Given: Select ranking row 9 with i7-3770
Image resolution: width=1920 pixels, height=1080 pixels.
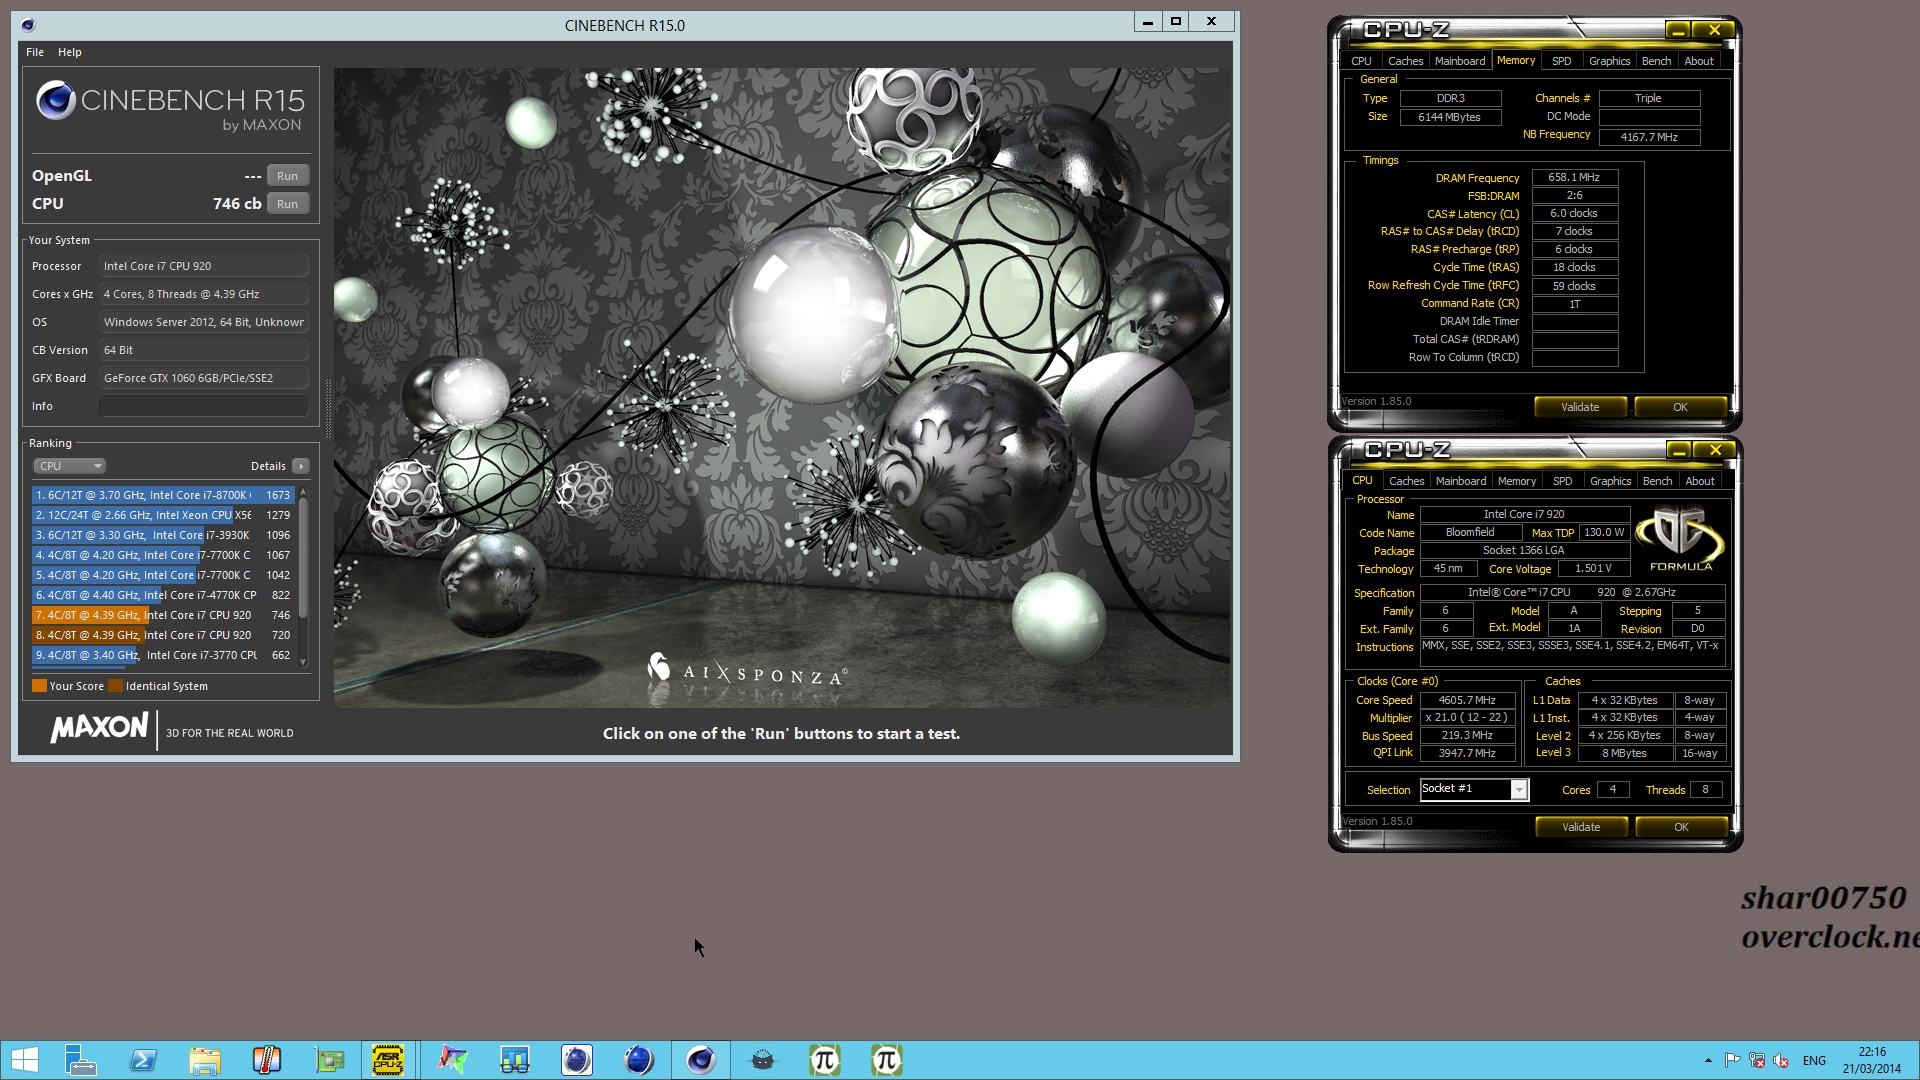Looking at the screenshot, I should (163, 655).
